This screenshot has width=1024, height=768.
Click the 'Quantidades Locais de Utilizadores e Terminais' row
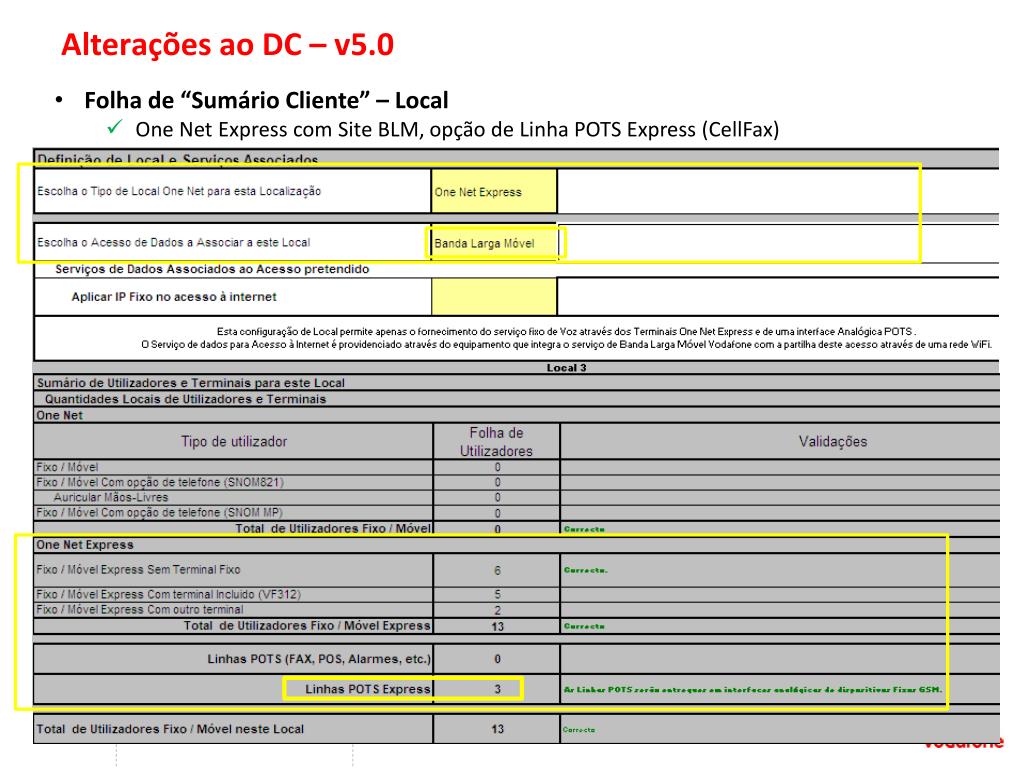tap(517, 399)
